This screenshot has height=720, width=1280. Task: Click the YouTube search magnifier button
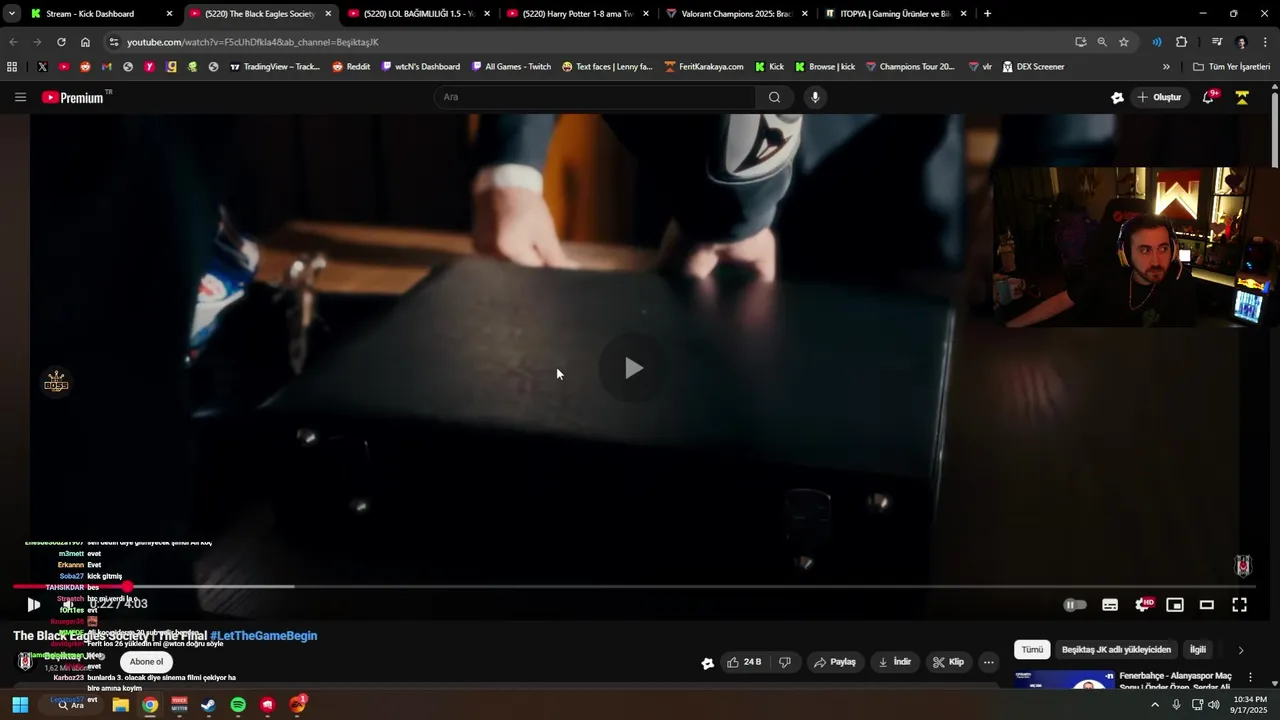[x=774, y=97]
